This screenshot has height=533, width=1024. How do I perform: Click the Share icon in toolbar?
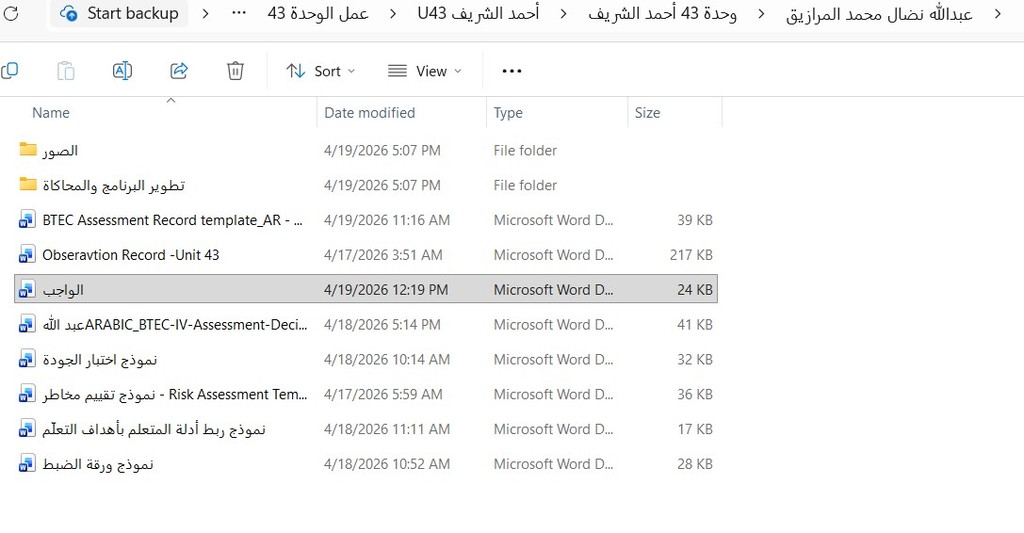179,71
